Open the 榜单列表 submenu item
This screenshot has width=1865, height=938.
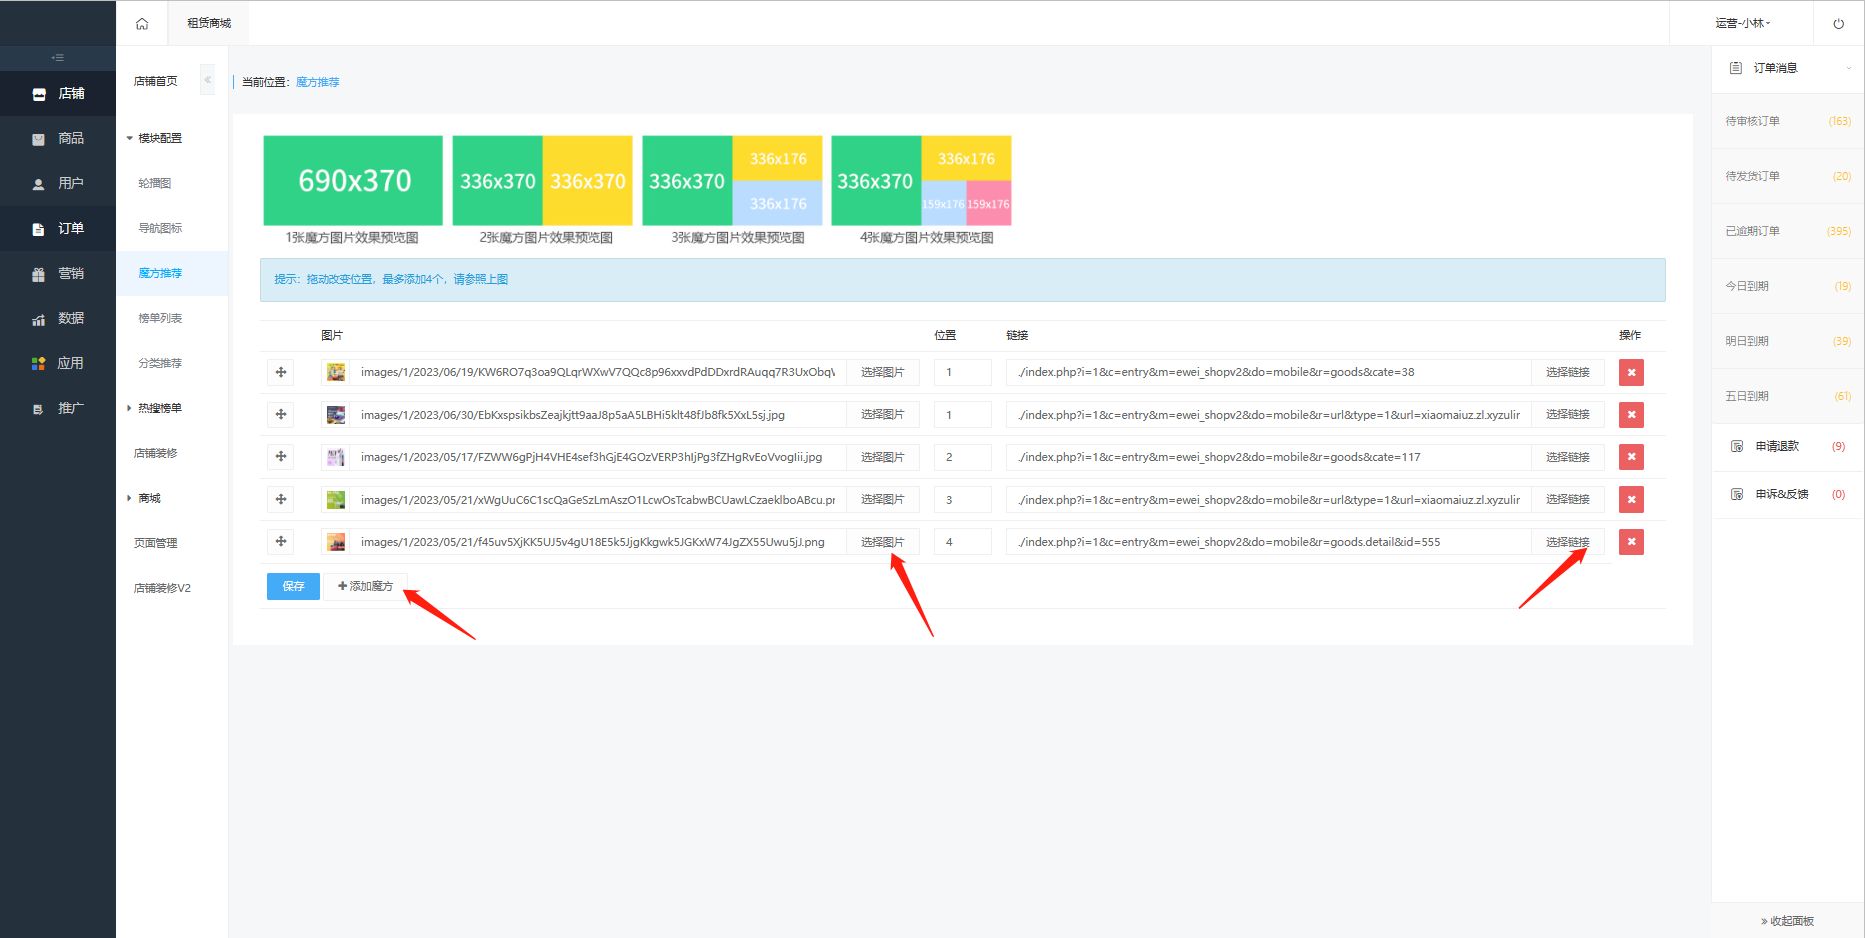pyautogui.click(x=160, y=318)
